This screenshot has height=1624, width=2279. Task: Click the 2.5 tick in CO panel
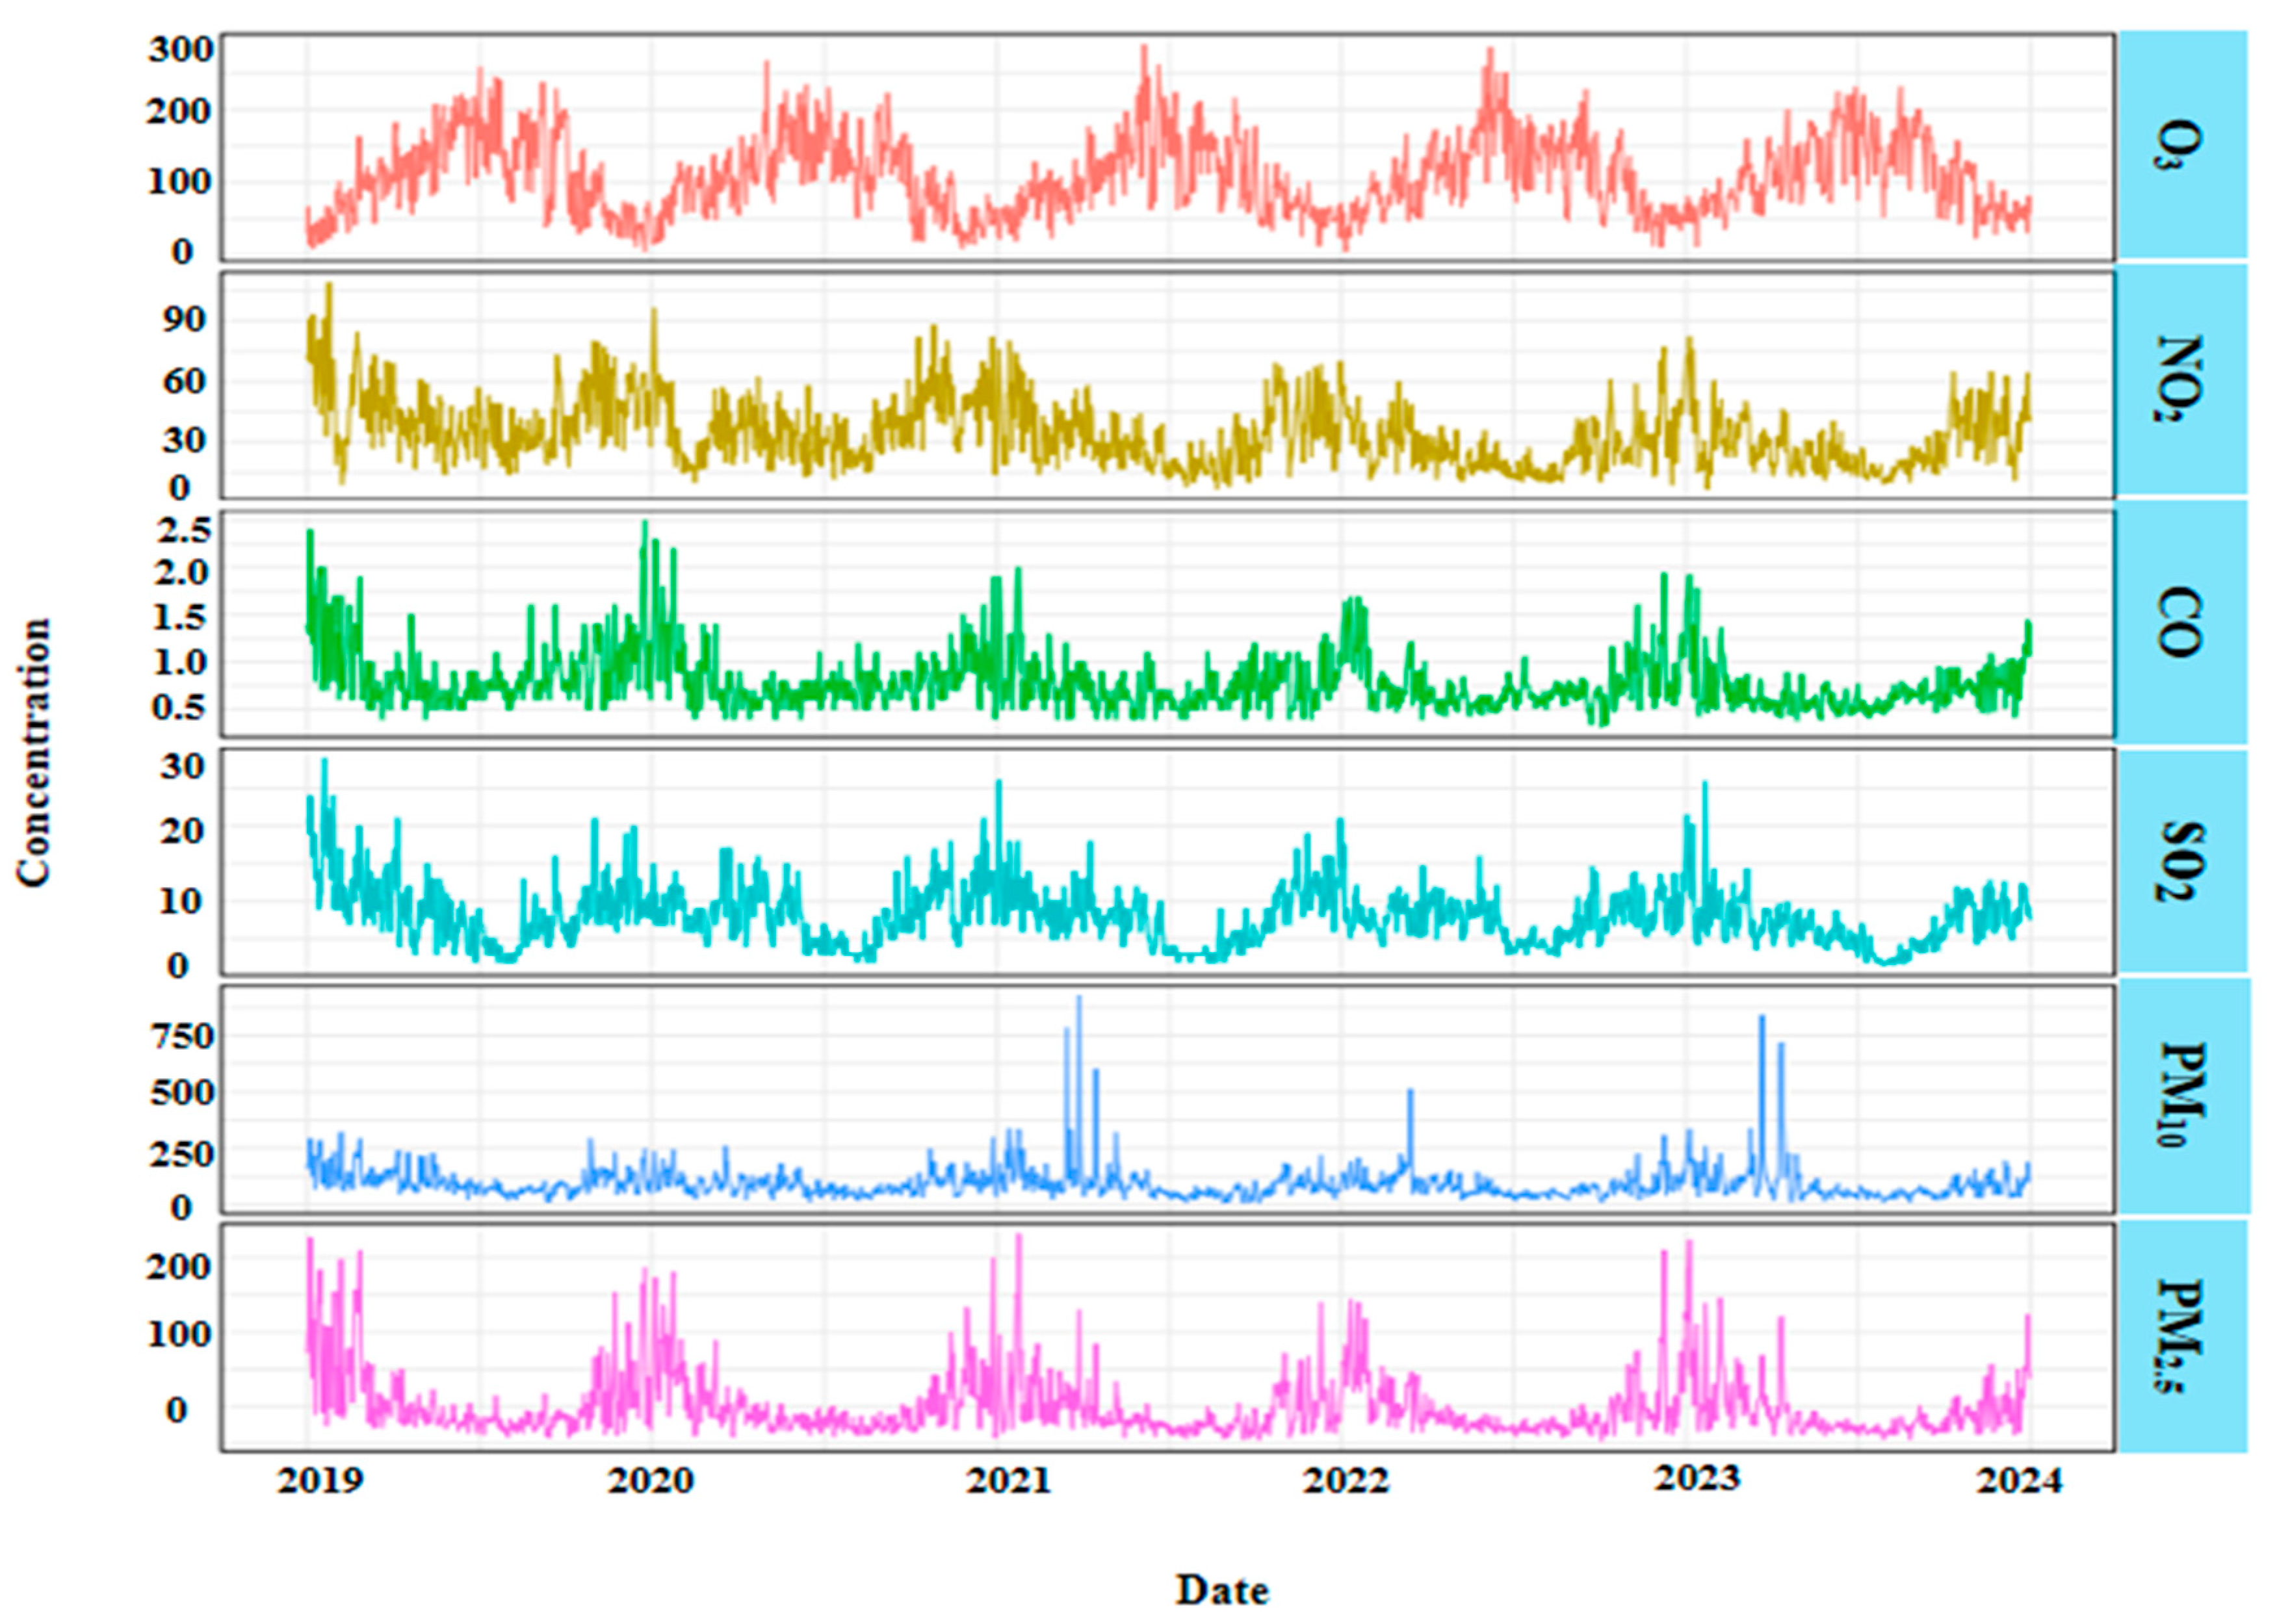184,530
